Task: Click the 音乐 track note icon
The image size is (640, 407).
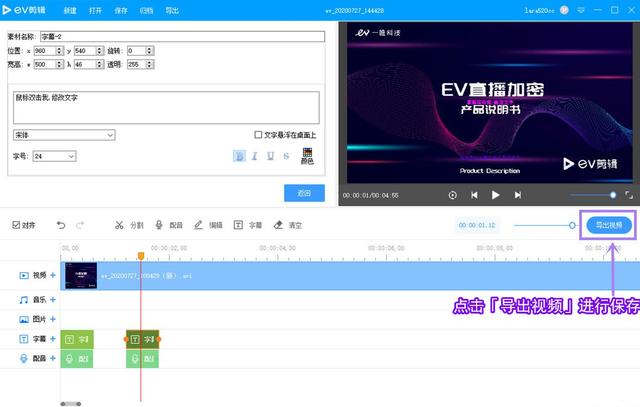Action: pyautogui.click(x=24, y=300)
